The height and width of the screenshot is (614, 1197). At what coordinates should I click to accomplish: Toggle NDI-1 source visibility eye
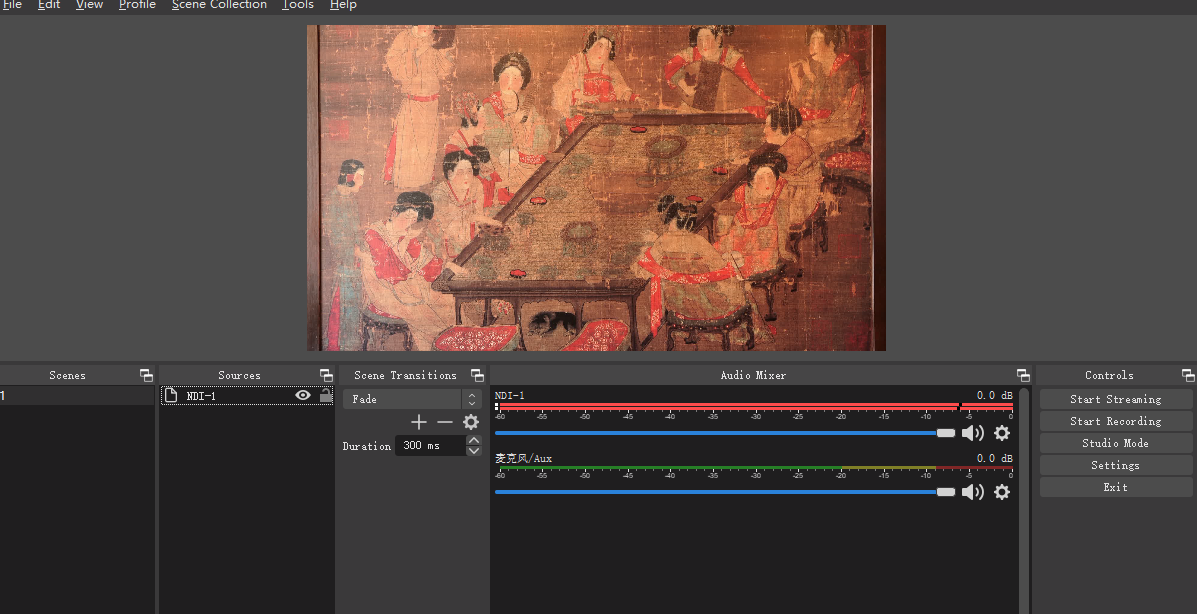coord(303,396)
